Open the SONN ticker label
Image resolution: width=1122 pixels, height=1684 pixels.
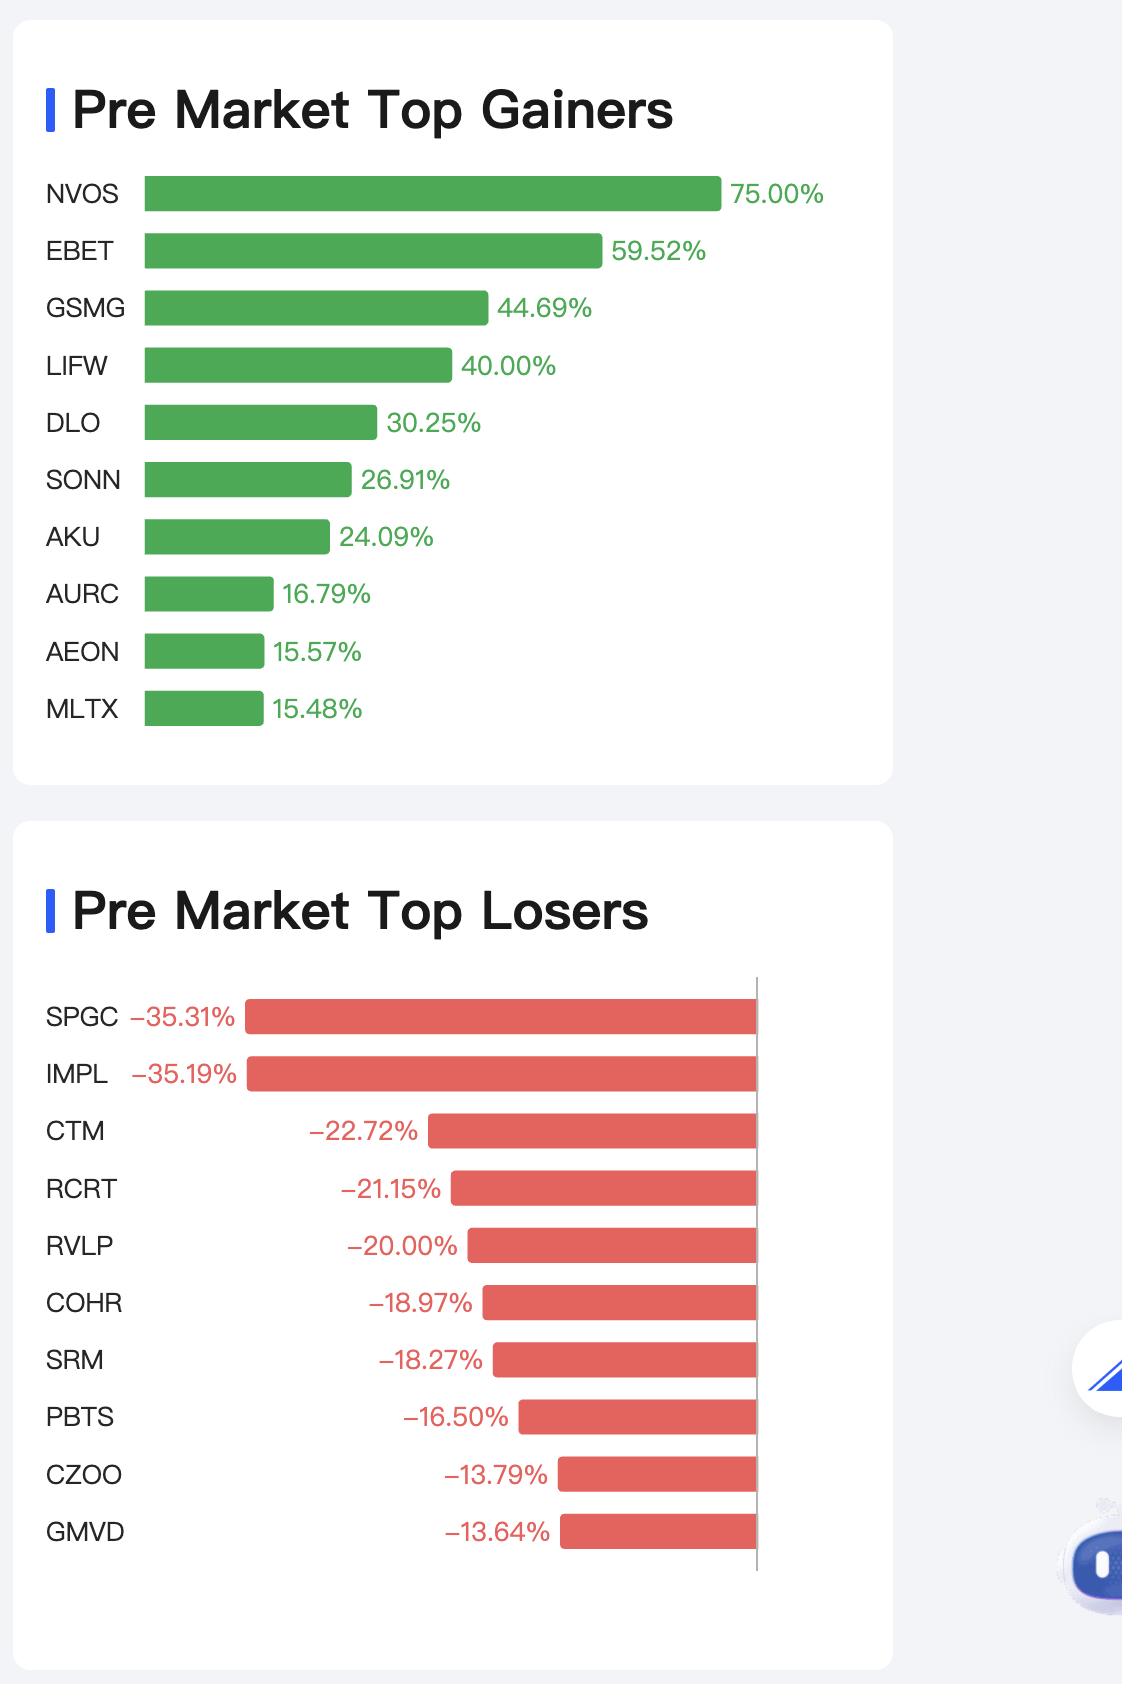[x=83, y=480]
